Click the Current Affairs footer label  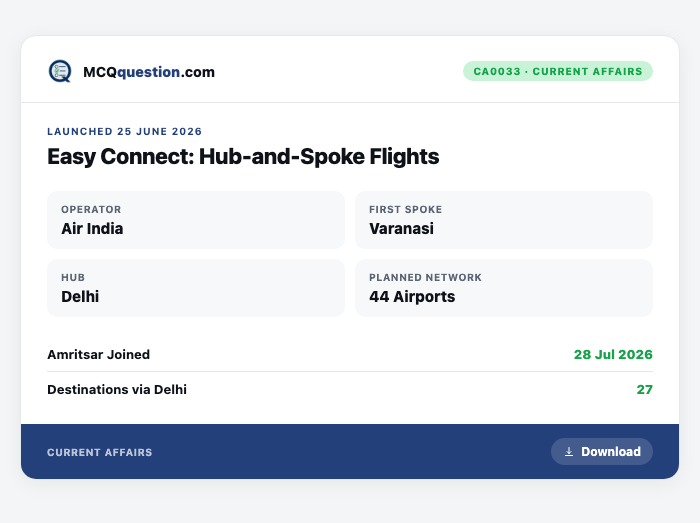tap(100, 452)
